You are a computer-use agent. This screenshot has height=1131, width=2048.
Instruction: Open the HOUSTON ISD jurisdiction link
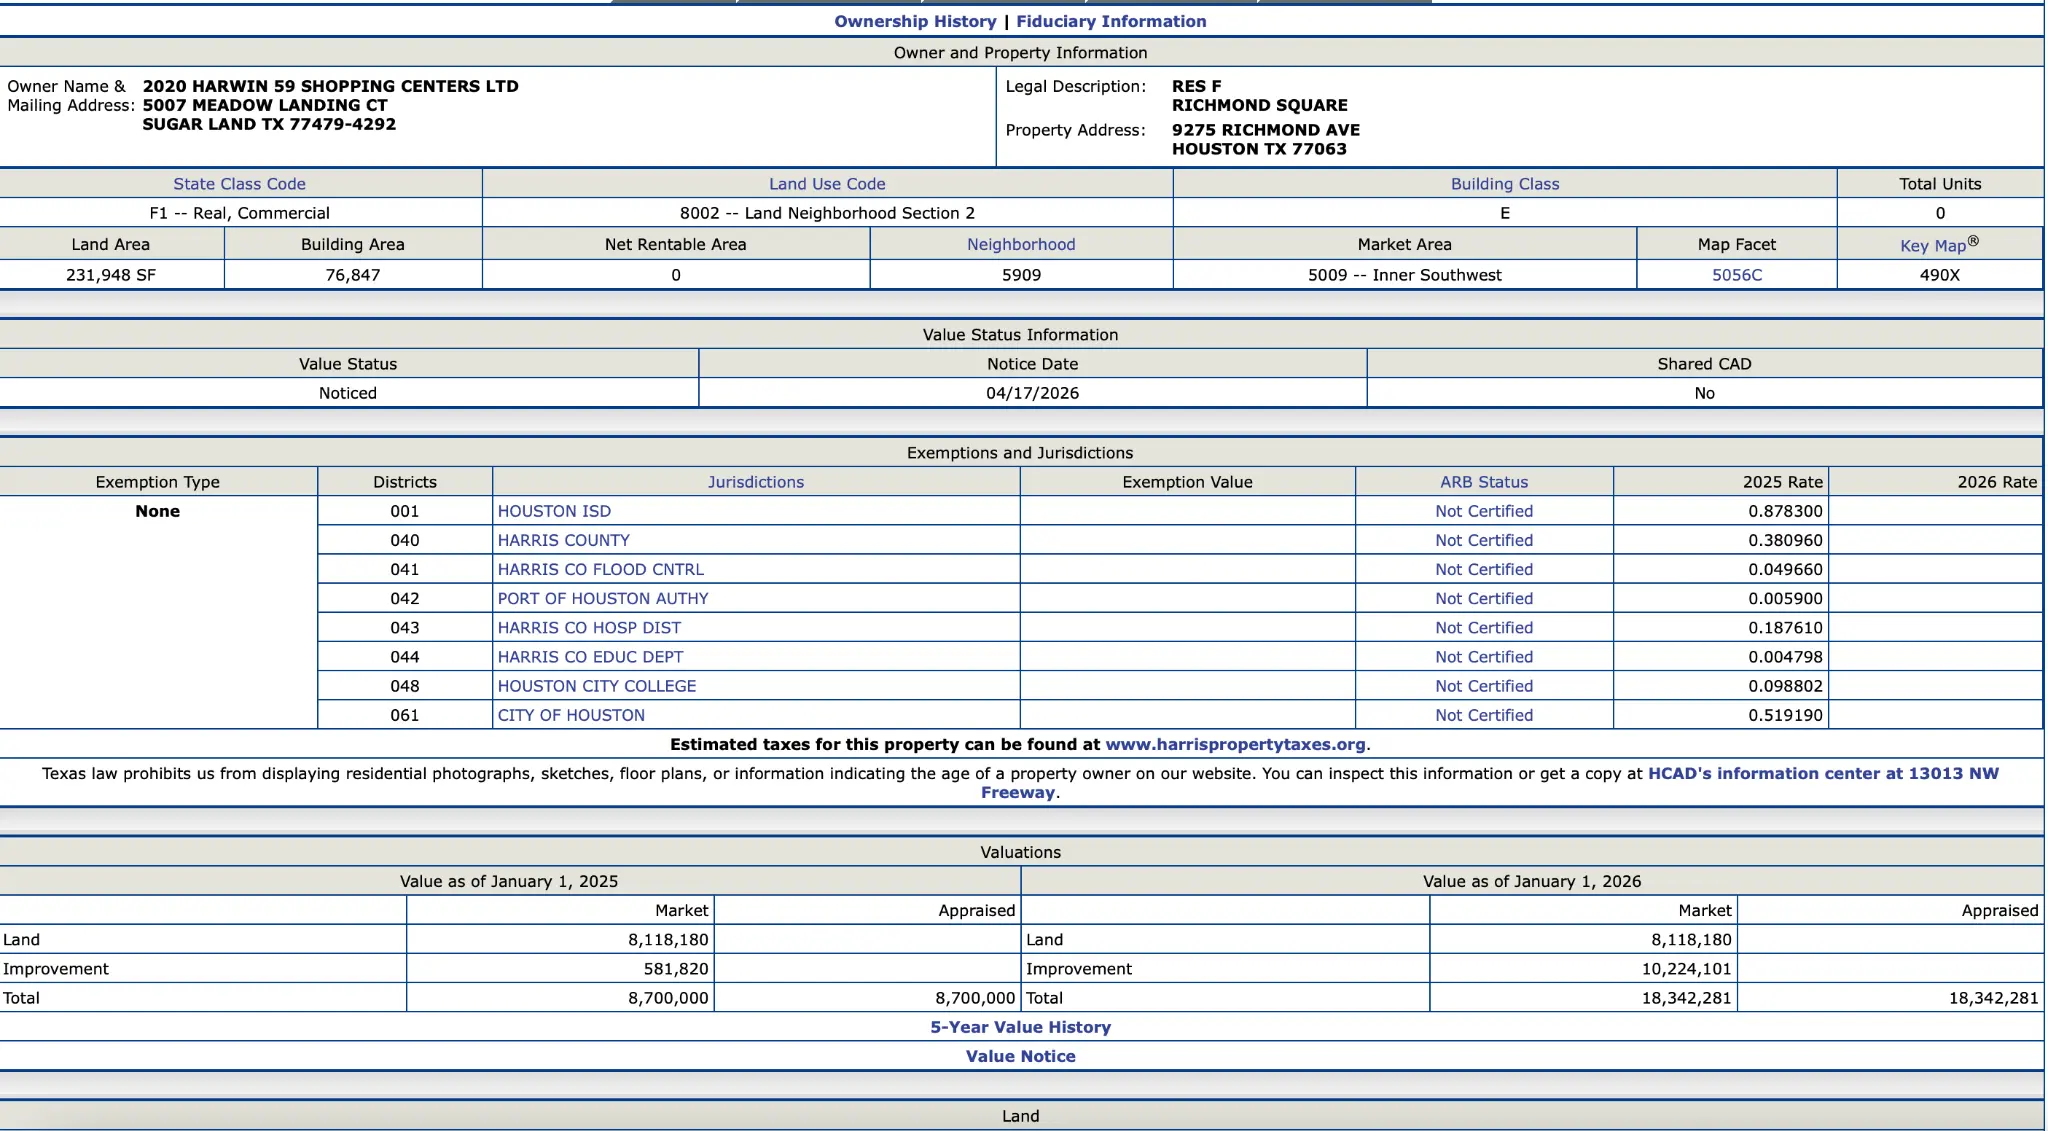554,511
